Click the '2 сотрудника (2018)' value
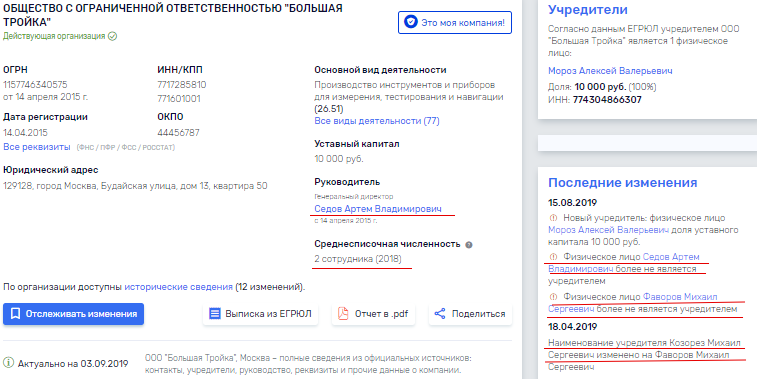 tap(358, 259)
